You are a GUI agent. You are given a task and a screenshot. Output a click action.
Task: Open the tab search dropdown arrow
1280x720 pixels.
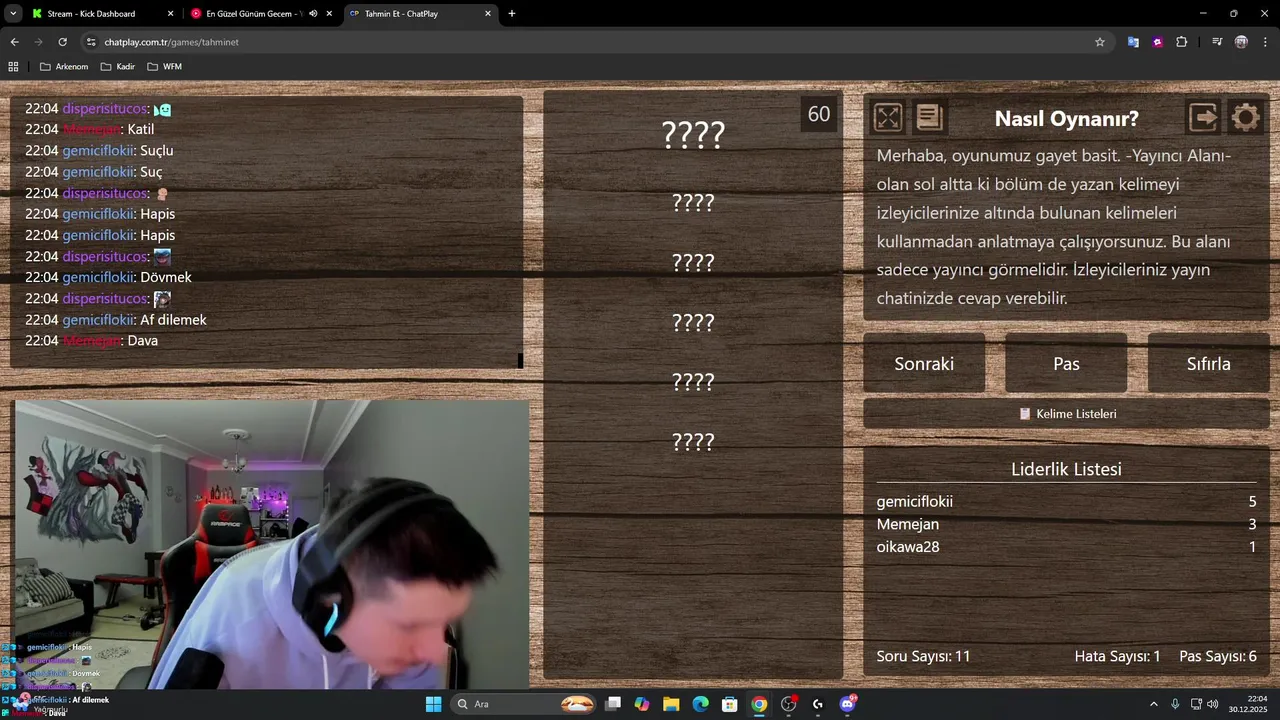13,14
